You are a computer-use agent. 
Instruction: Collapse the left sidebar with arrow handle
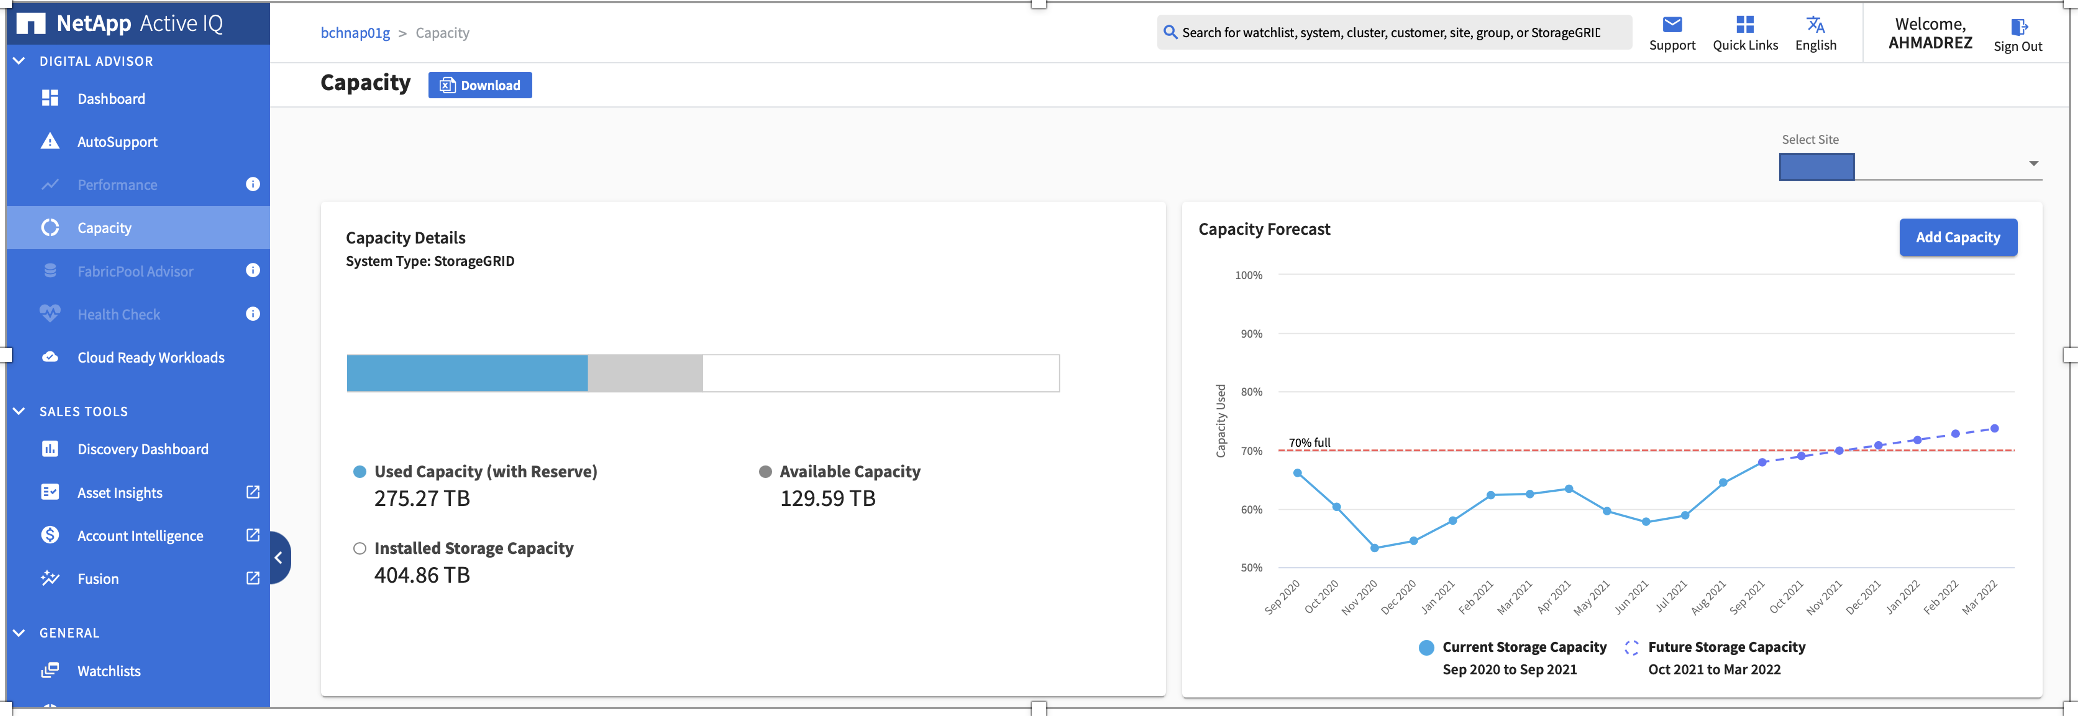(278, 558)
